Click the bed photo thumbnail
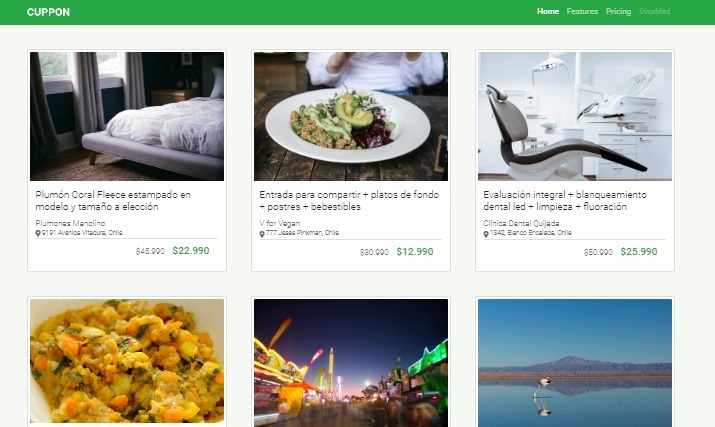The height and width of the screenshot is (427, 715). (x=127, y=116)
